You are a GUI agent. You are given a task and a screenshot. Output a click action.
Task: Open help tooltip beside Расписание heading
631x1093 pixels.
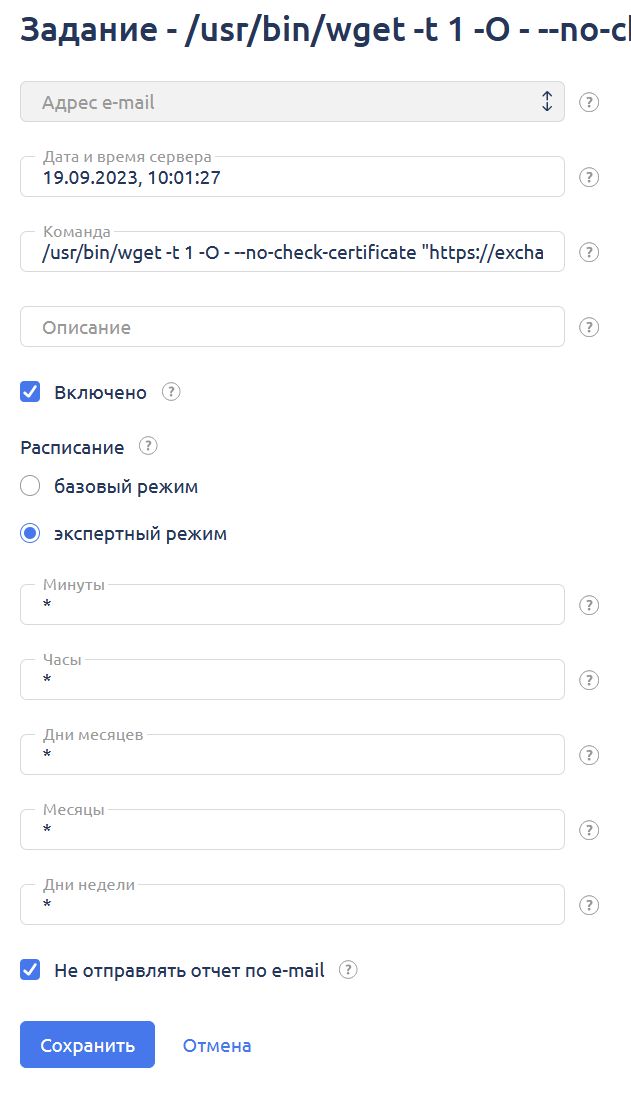(x=148, y=446)
